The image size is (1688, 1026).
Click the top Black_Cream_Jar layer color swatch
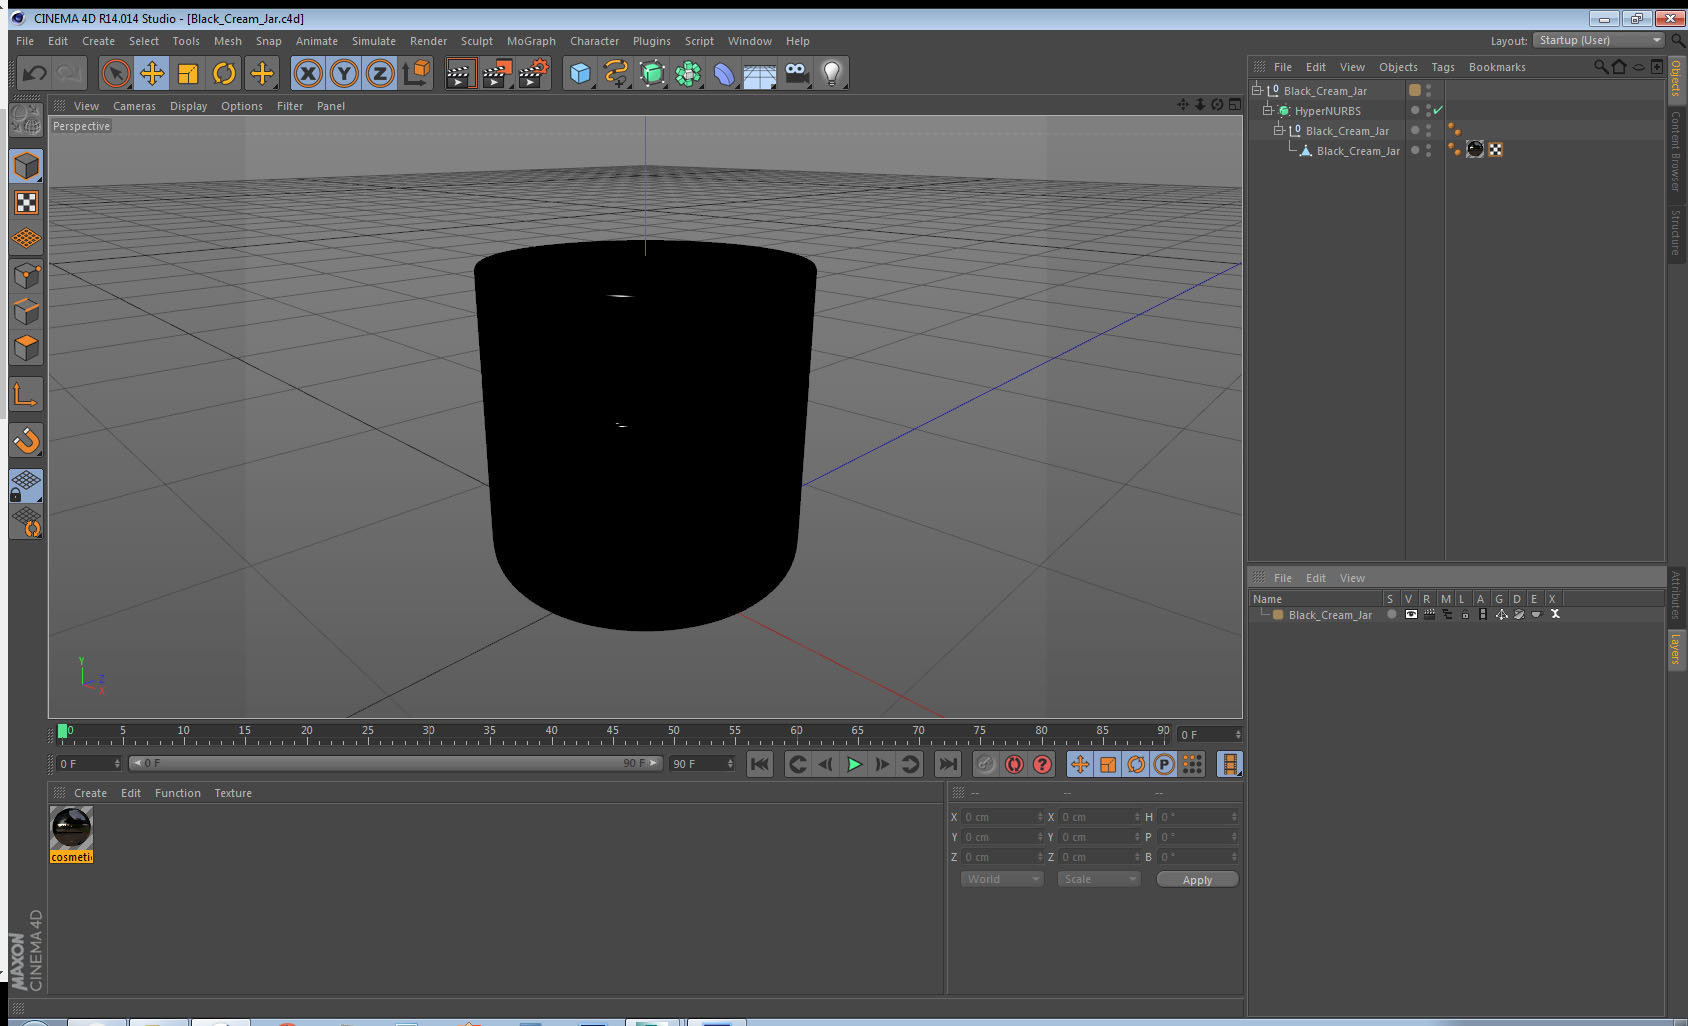click(1415, 90)
